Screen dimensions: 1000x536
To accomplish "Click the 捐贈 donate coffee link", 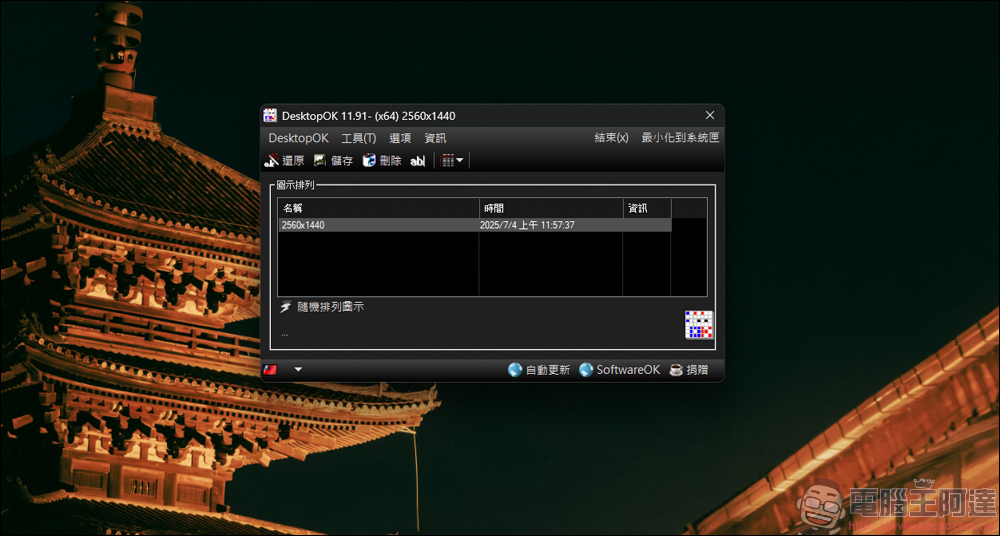I will tap(689, 370).
